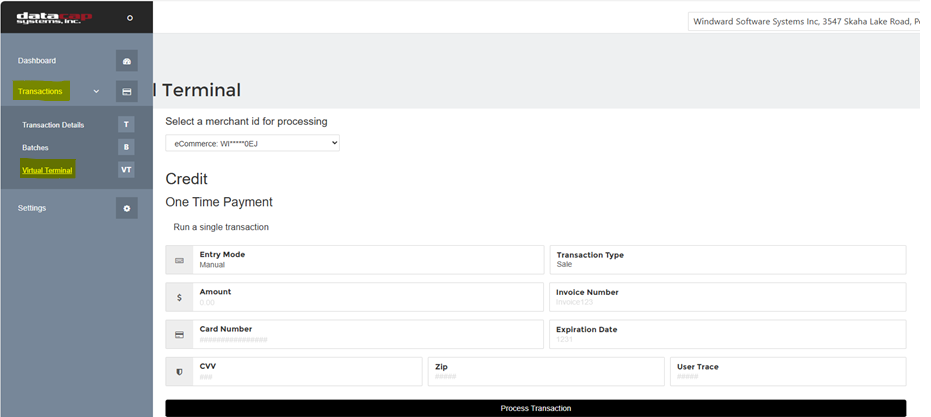931x417 pixels.
Task: Open Batches submenu item
Action: click(35, 147)
